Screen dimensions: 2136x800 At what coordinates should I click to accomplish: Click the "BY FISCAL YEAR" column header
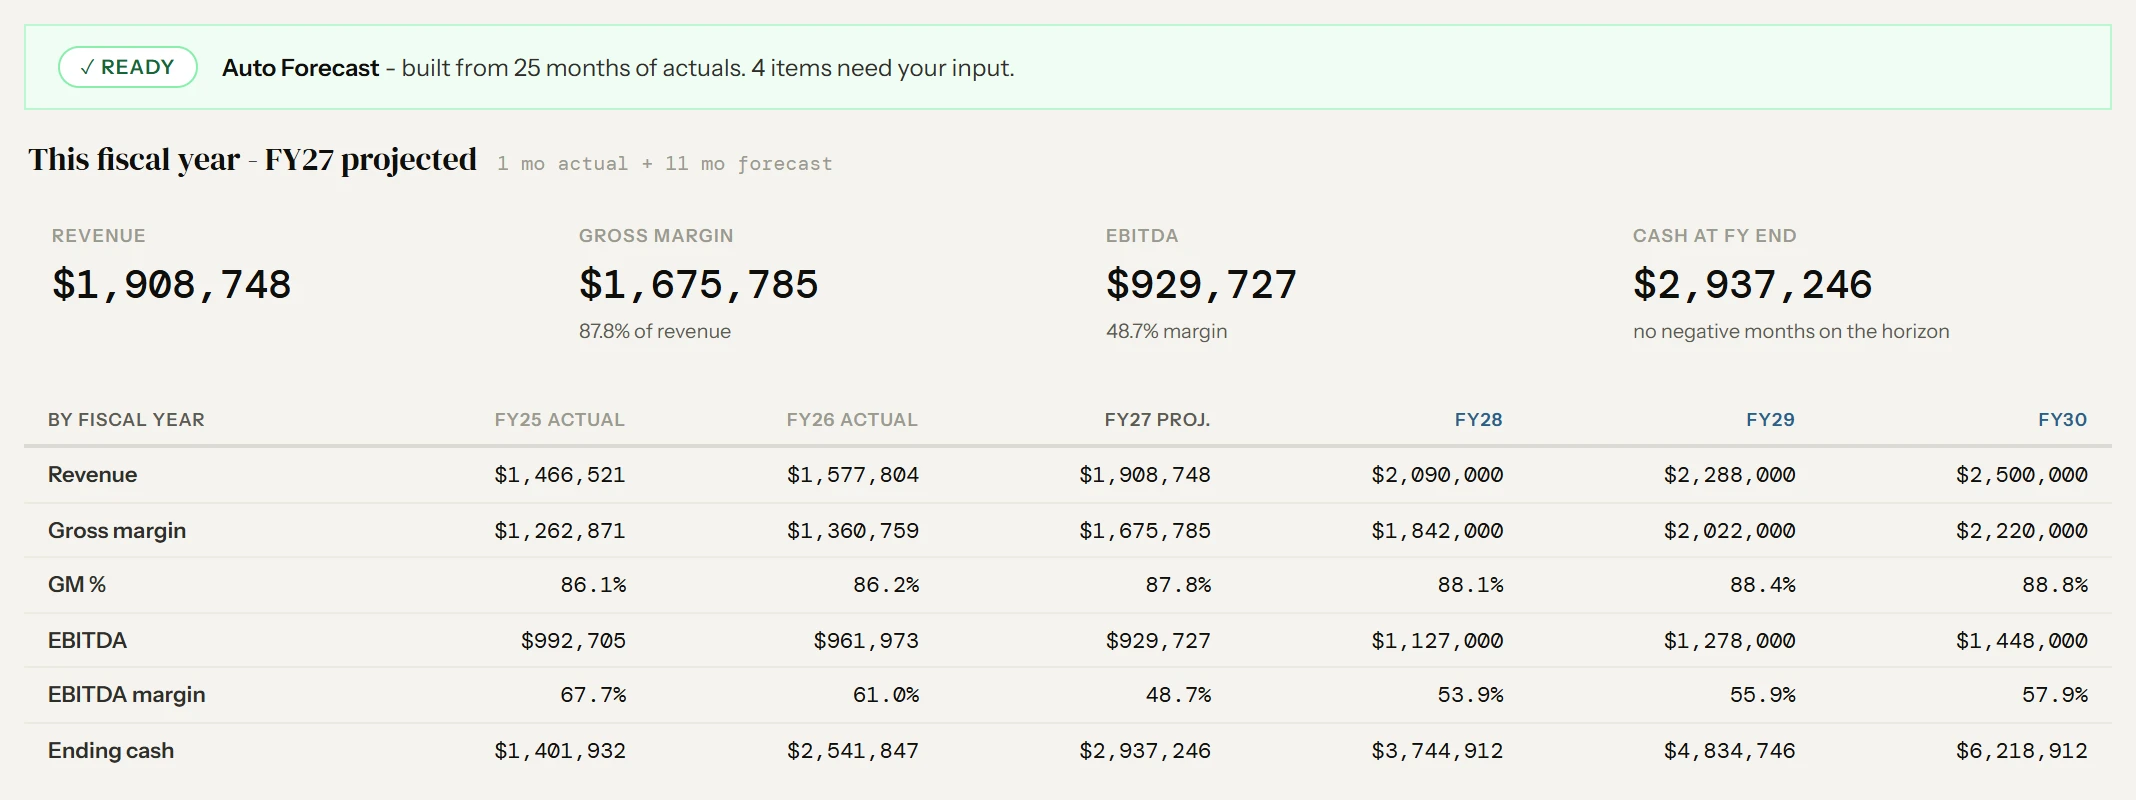126,420
